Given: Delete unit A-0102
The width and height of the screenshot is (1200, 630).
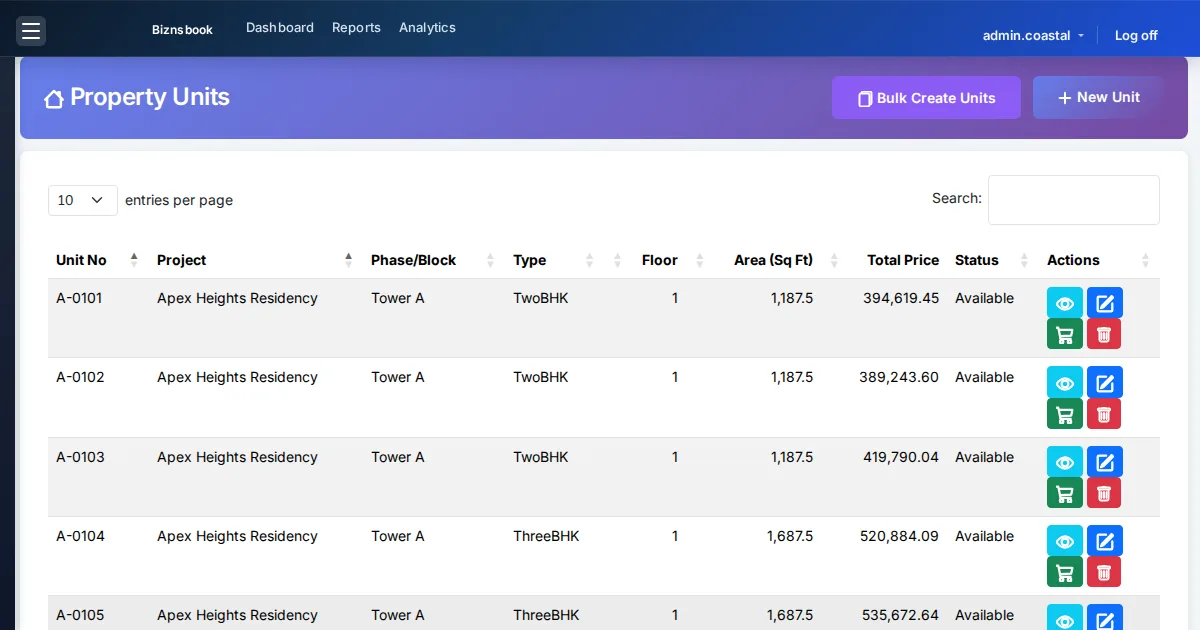Looking at the screenshot, I should 1104,413.
